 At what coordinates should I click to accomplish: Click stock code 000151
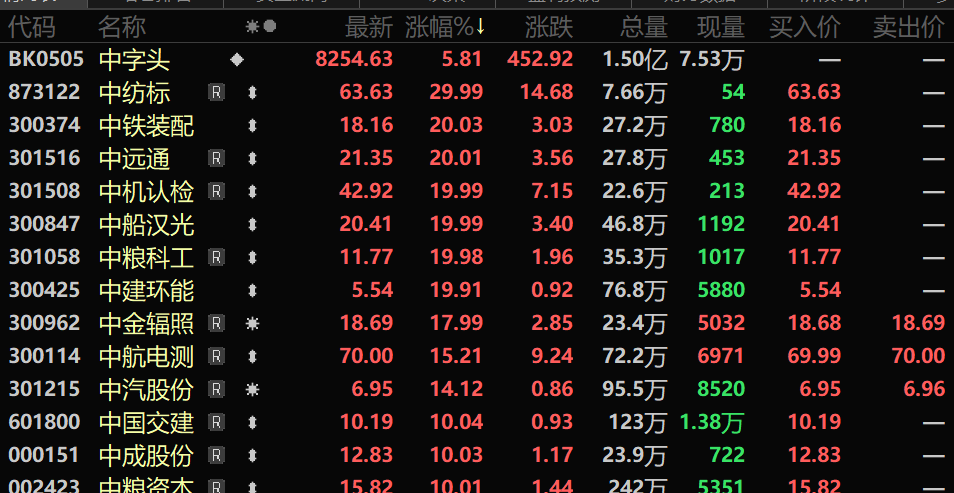coord(44,454)
